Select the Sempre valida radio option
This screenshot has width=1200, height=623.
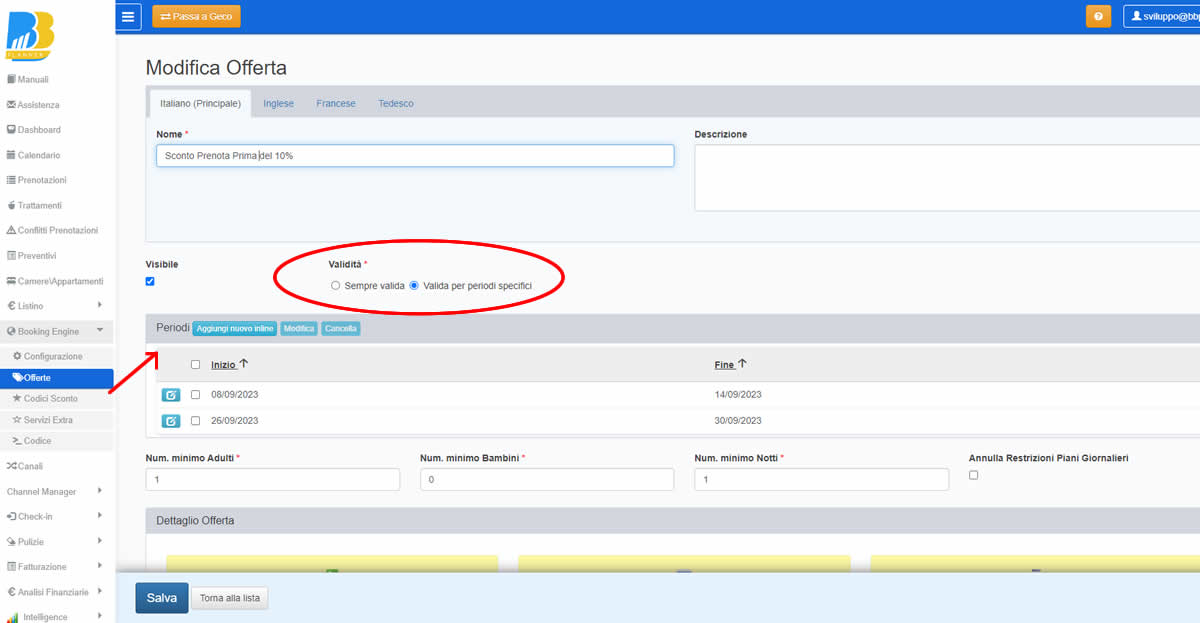pos(336,286)
